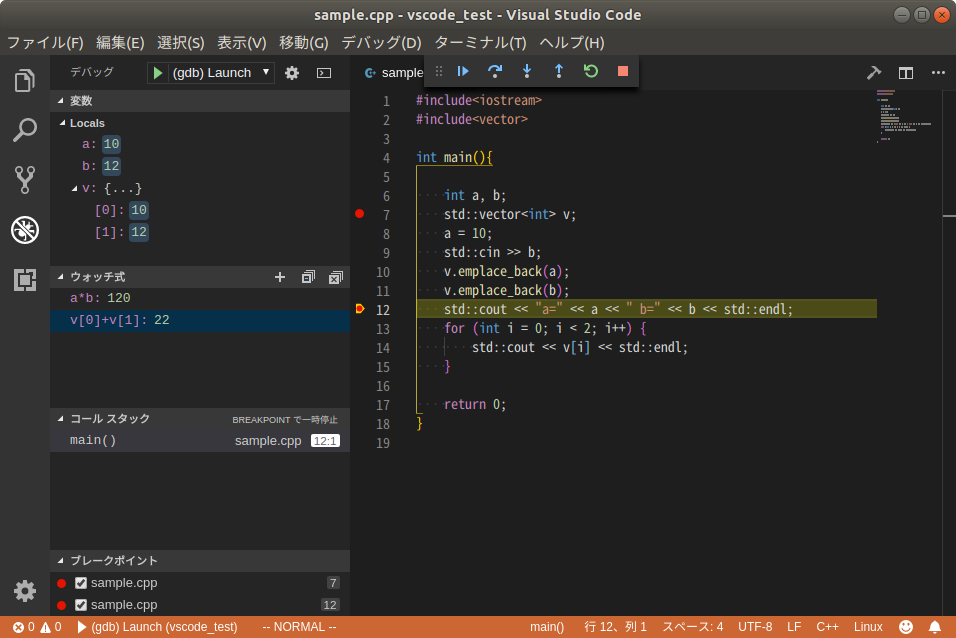The image size is (956, 638).
Task: Select watch expression a*b: 120
Action: coord(200,298)
